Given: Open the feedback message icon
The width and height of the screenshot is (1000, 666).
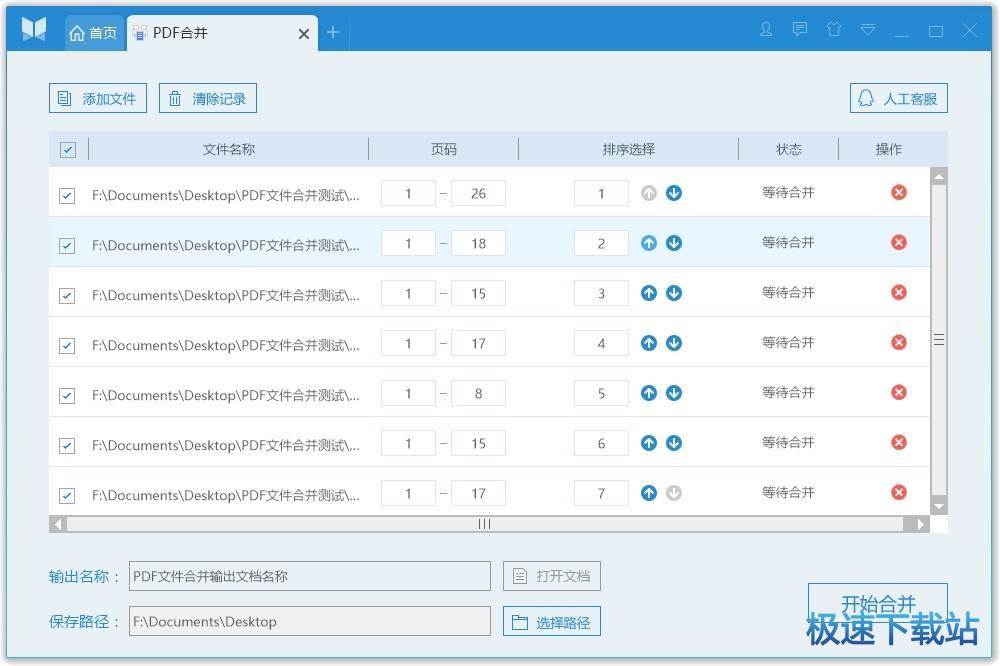Looking at the screenshot, I should pos(800,31).
